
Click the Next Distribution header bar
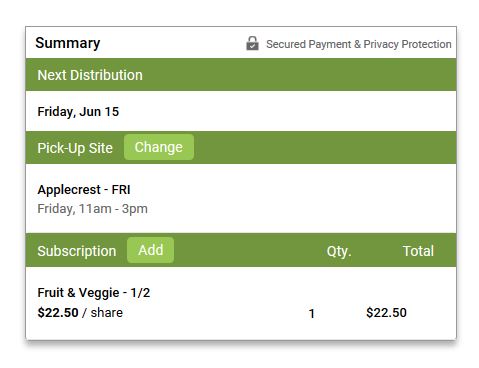(241, 75)
